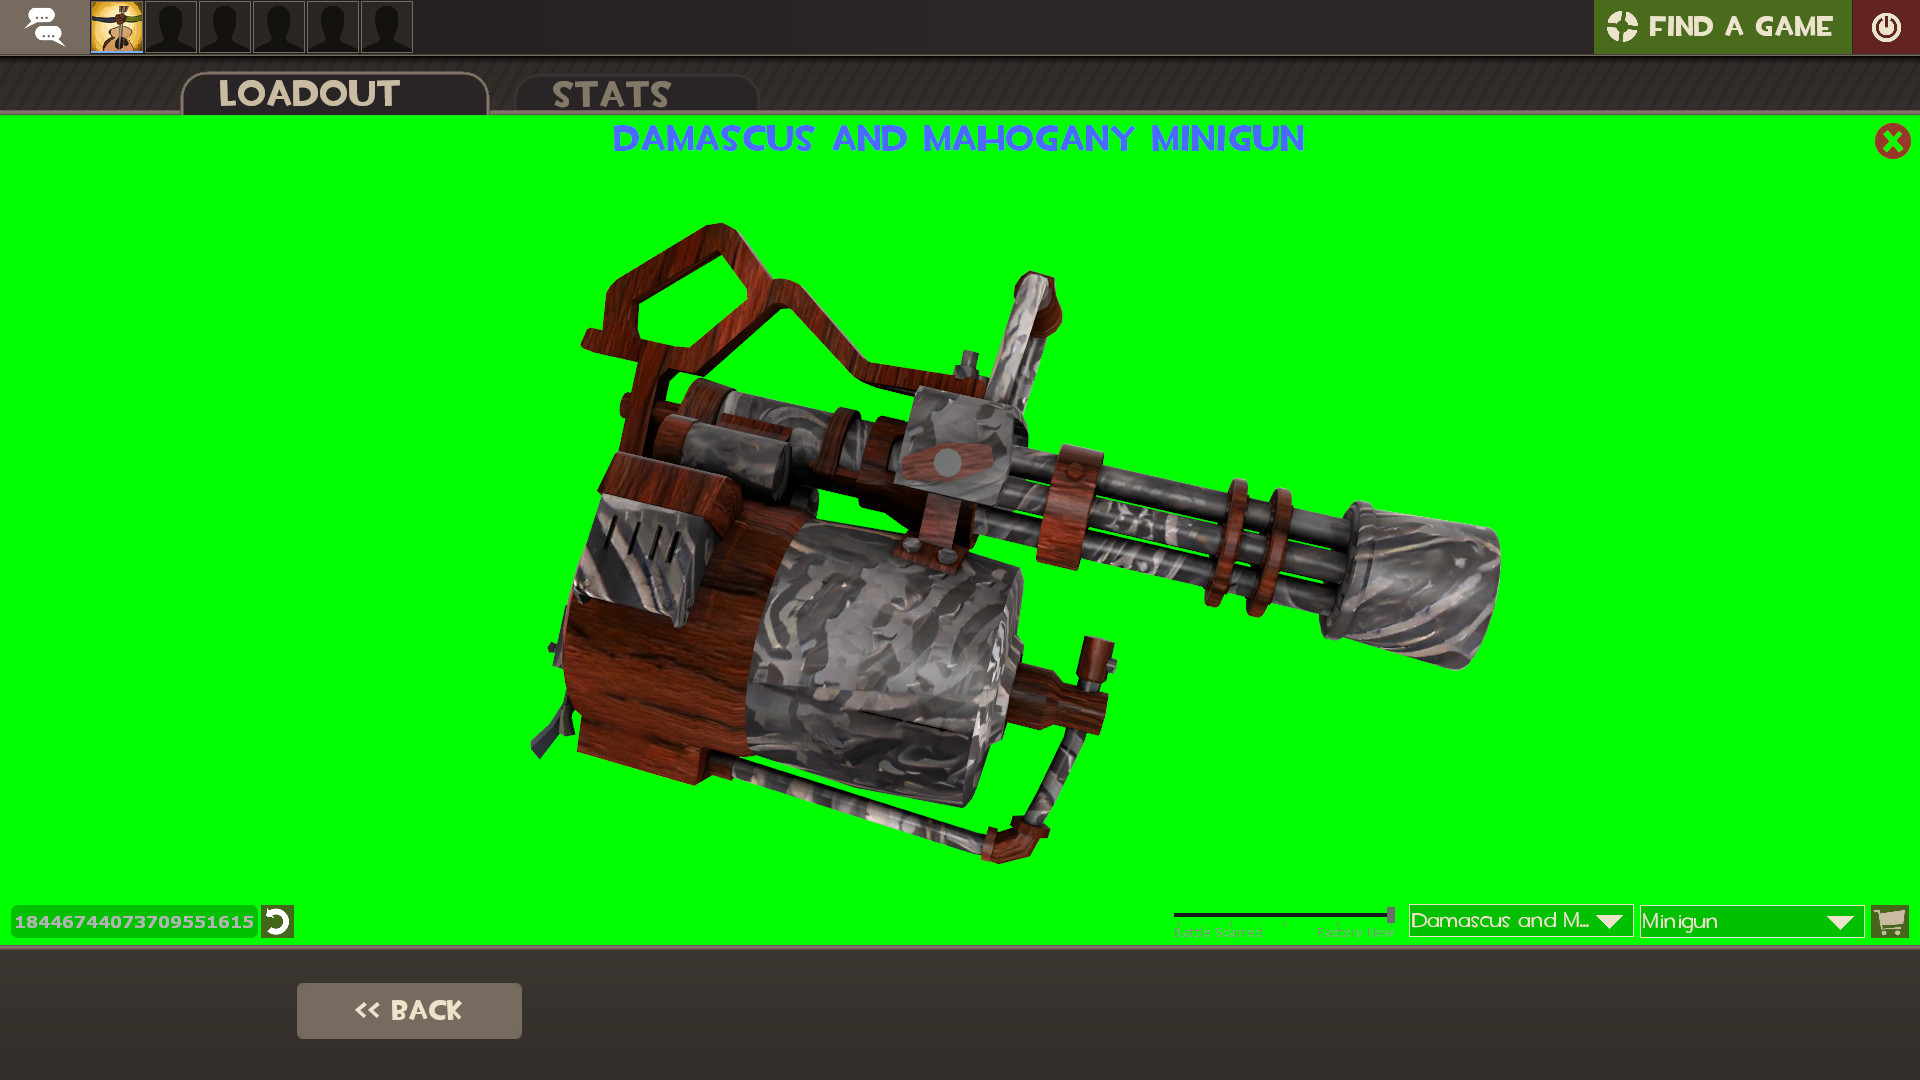Click the pattern seed number field

tap(133, 922)
